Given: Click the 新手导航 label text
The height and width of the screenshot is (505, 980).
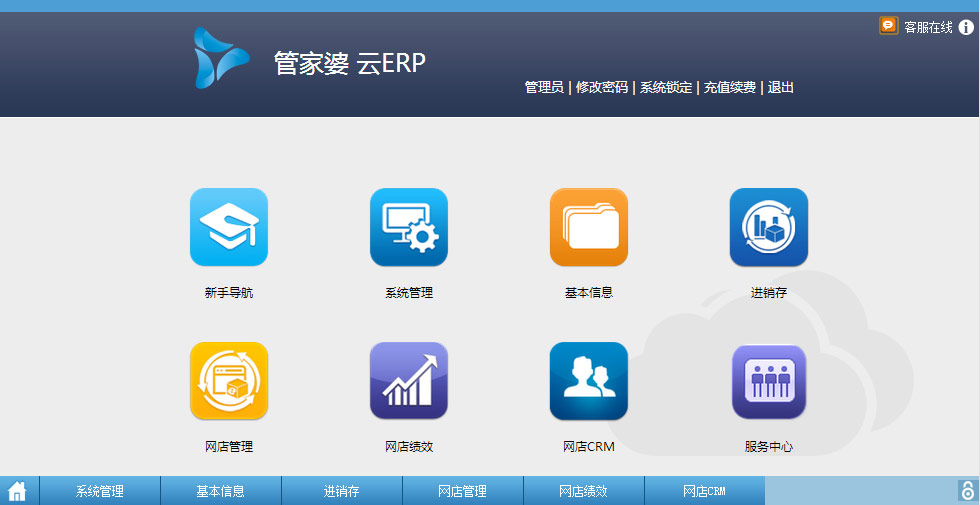Looking at the screenshot, I should (229, 292).
